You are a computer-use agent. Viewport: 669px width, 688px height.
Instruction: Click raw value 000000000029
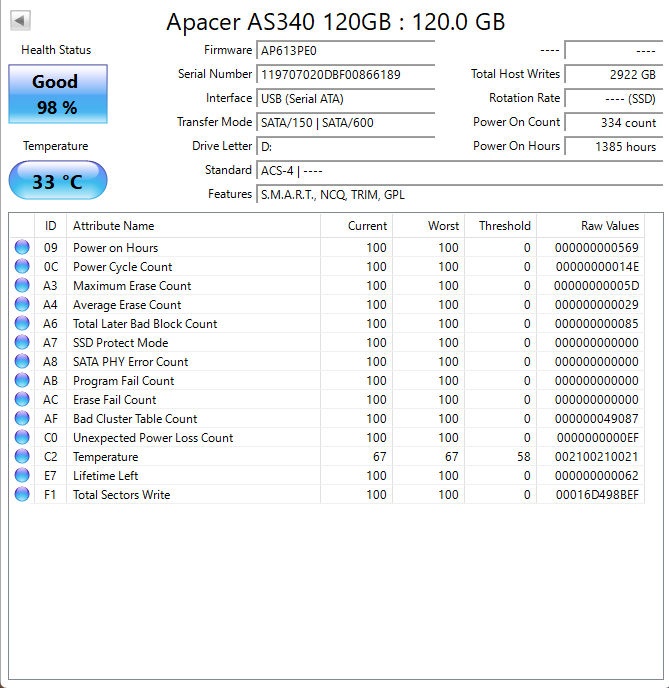click(597, 305)
